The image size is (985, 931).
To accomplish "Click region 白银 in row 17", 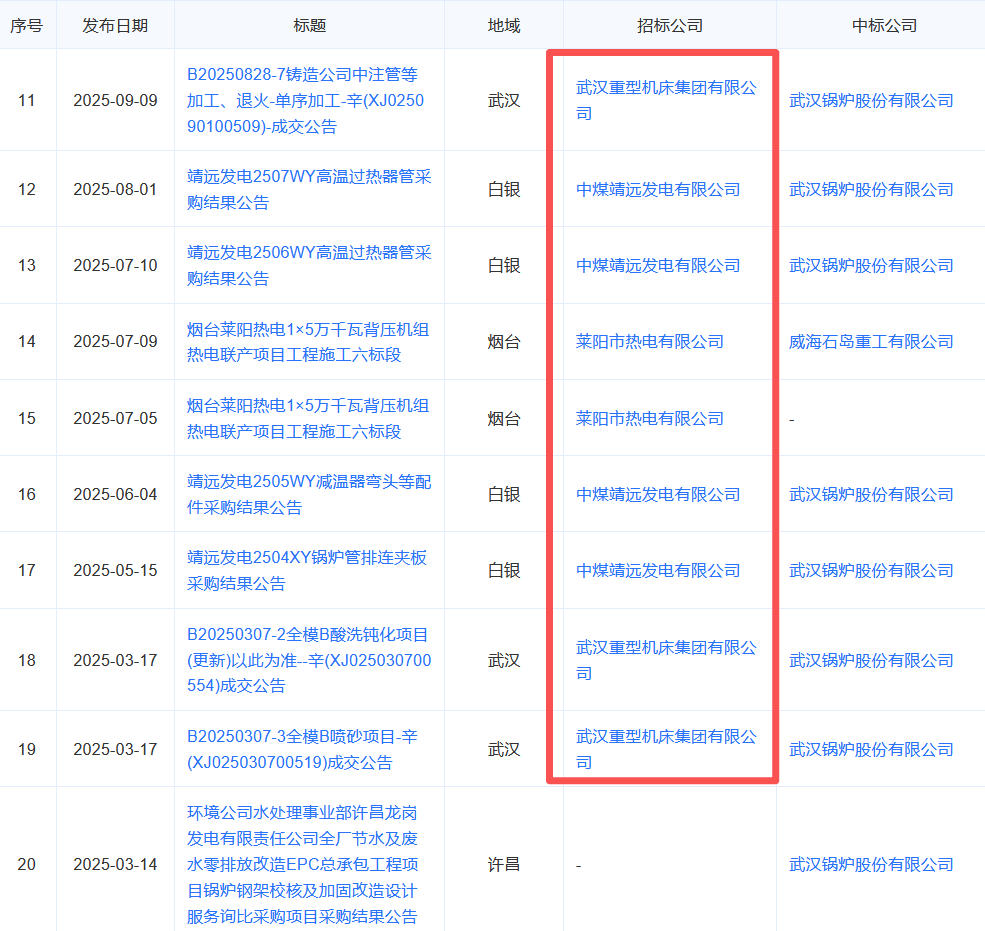I will pos(504,570).
